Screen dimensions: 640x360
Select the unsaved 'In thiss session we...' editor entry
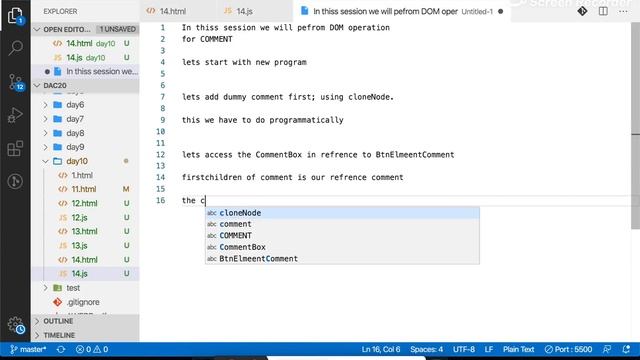click(85, 71)
